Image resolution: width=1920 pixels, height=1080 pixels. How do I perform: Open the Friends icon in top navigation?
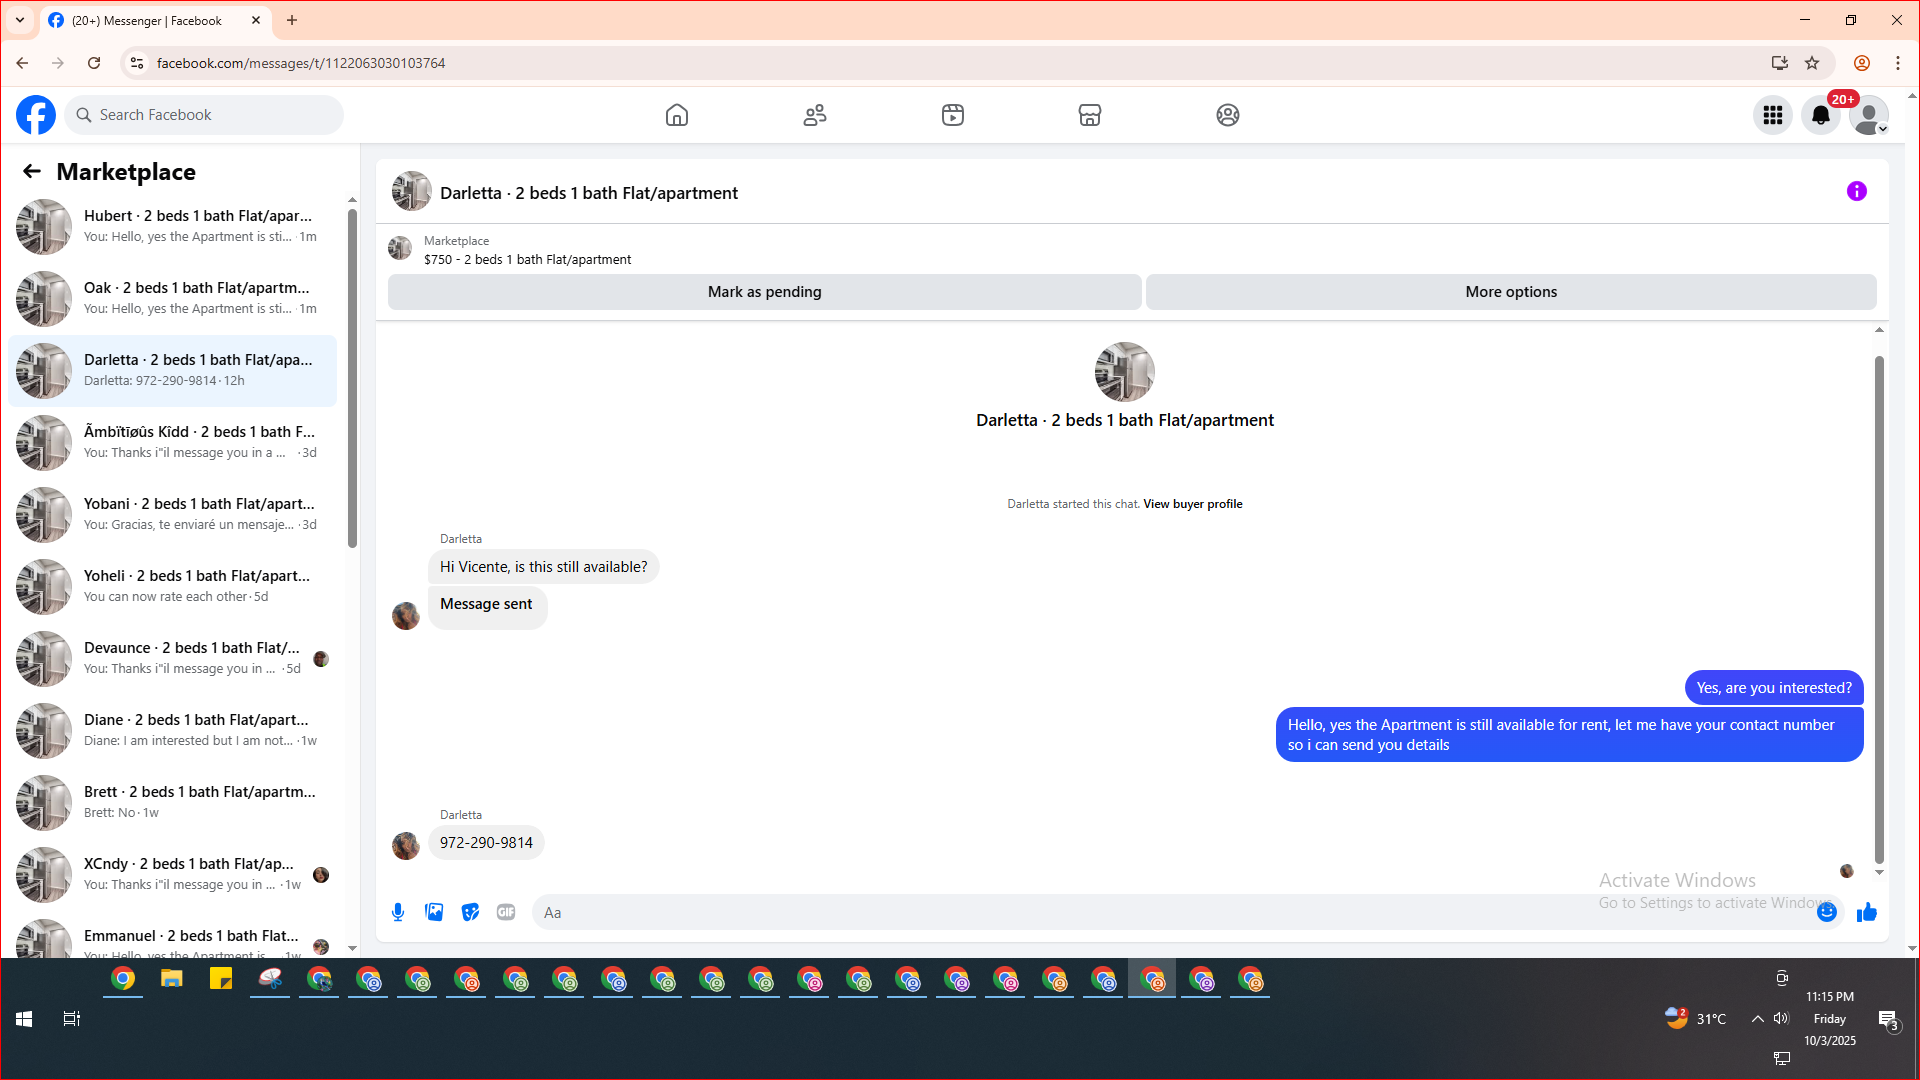tap(815, 115)
